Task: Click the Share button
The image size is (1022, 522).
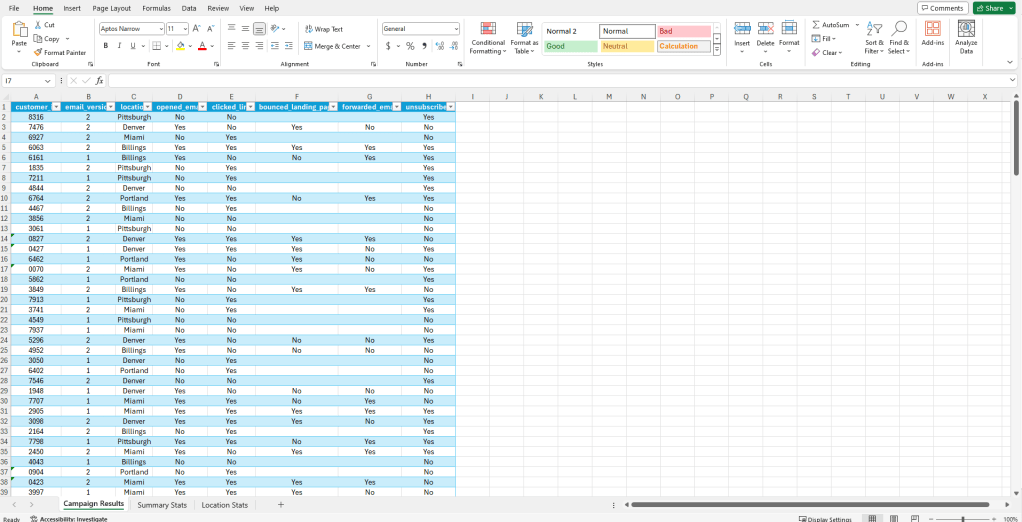Action: pos(993,8)
